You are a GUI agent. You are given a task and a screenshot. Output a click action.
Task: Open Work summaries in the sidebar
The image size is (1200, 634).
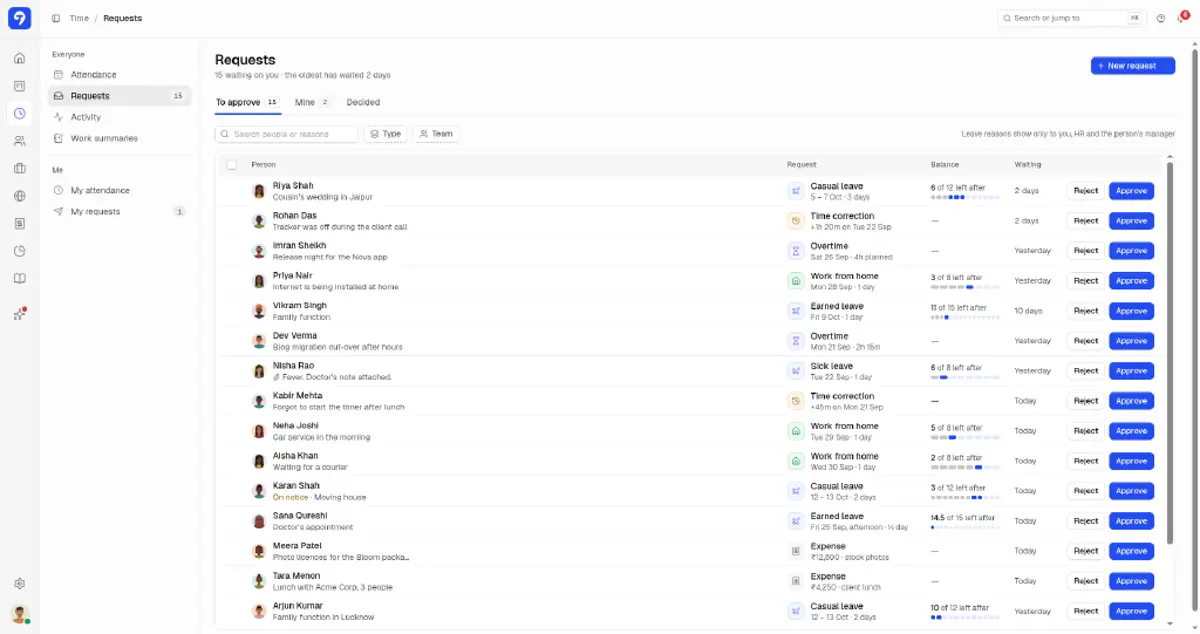pos(119,138)
